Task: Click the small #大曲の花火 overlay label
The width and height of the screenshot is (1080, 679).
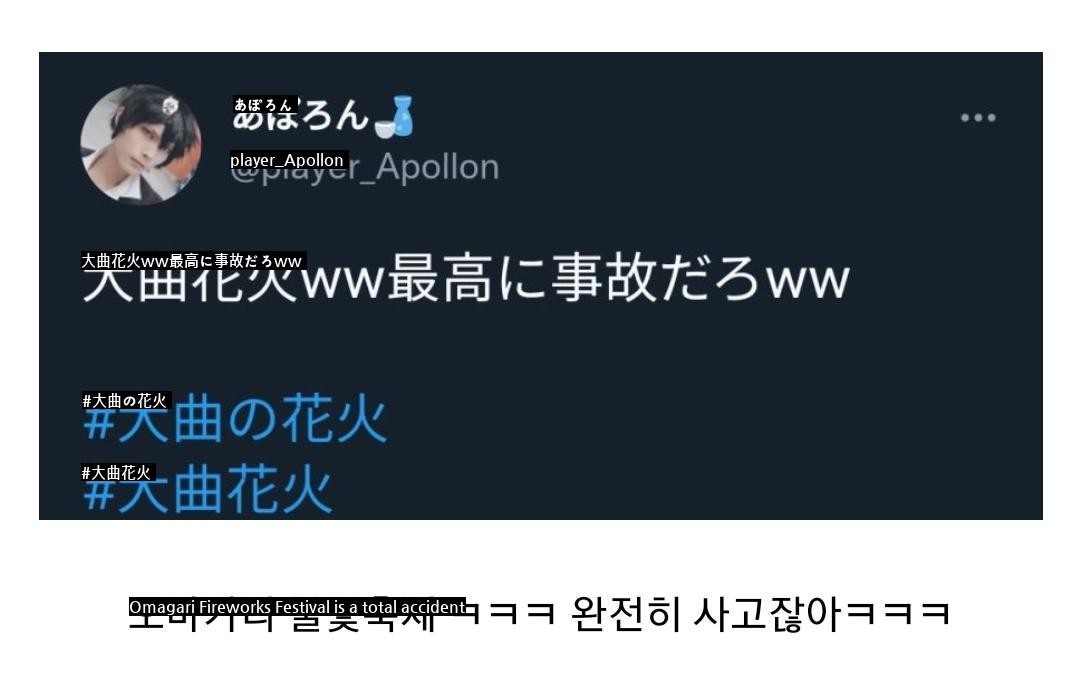Action: click(x=125, y=400)
